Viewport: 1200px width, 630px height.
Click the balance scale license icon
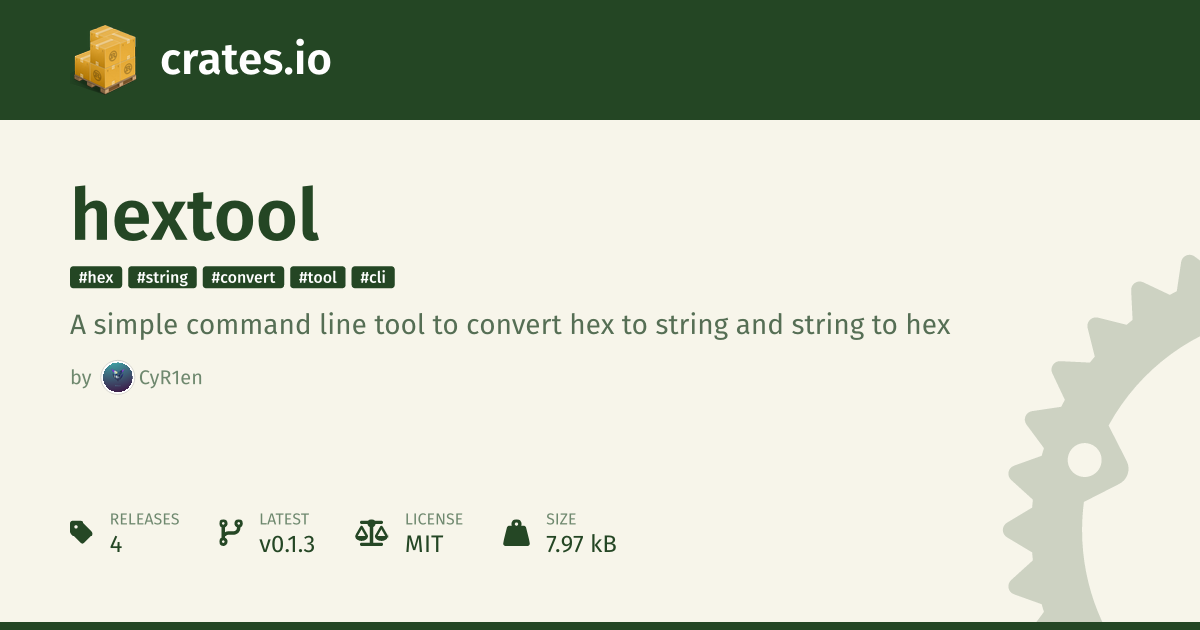tap(371, 532)
